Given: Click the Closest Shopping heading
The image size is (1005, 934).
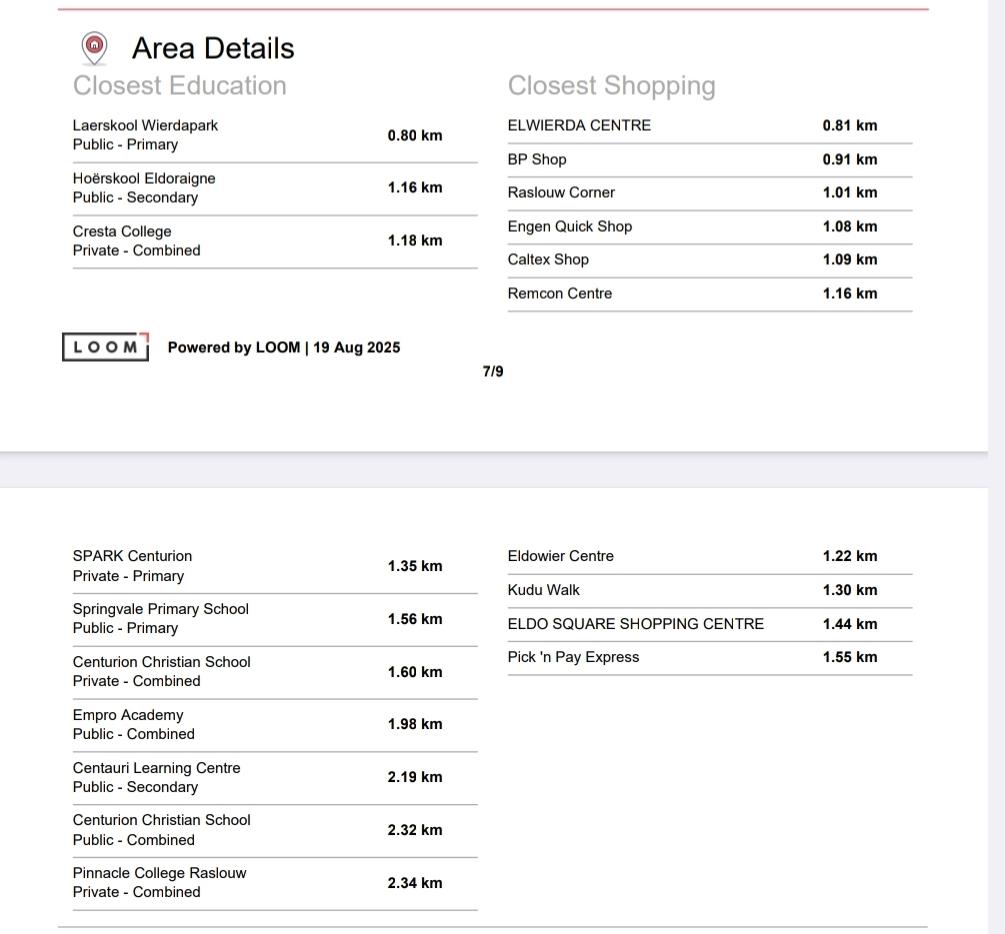Looking at the screenshot, I should 611,86.
